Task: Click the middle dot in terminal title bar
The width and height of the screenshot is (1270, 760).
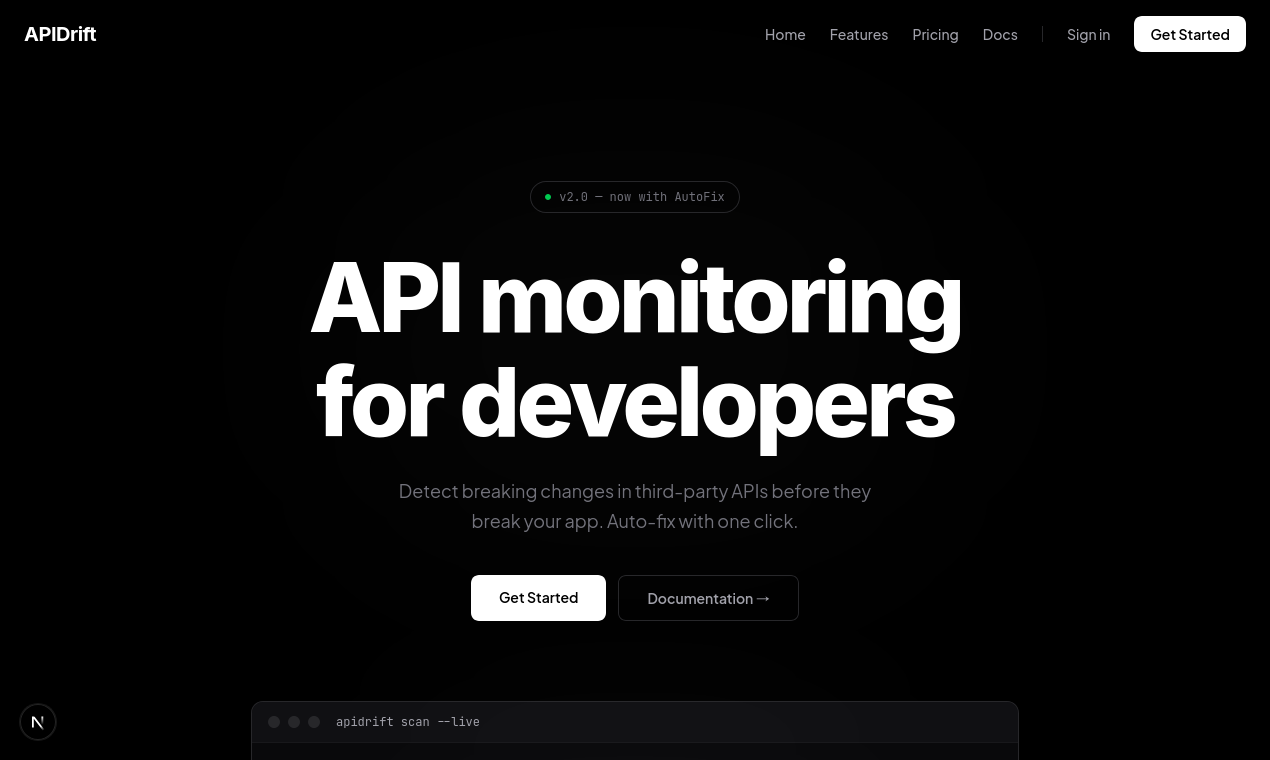Action: 294,721
